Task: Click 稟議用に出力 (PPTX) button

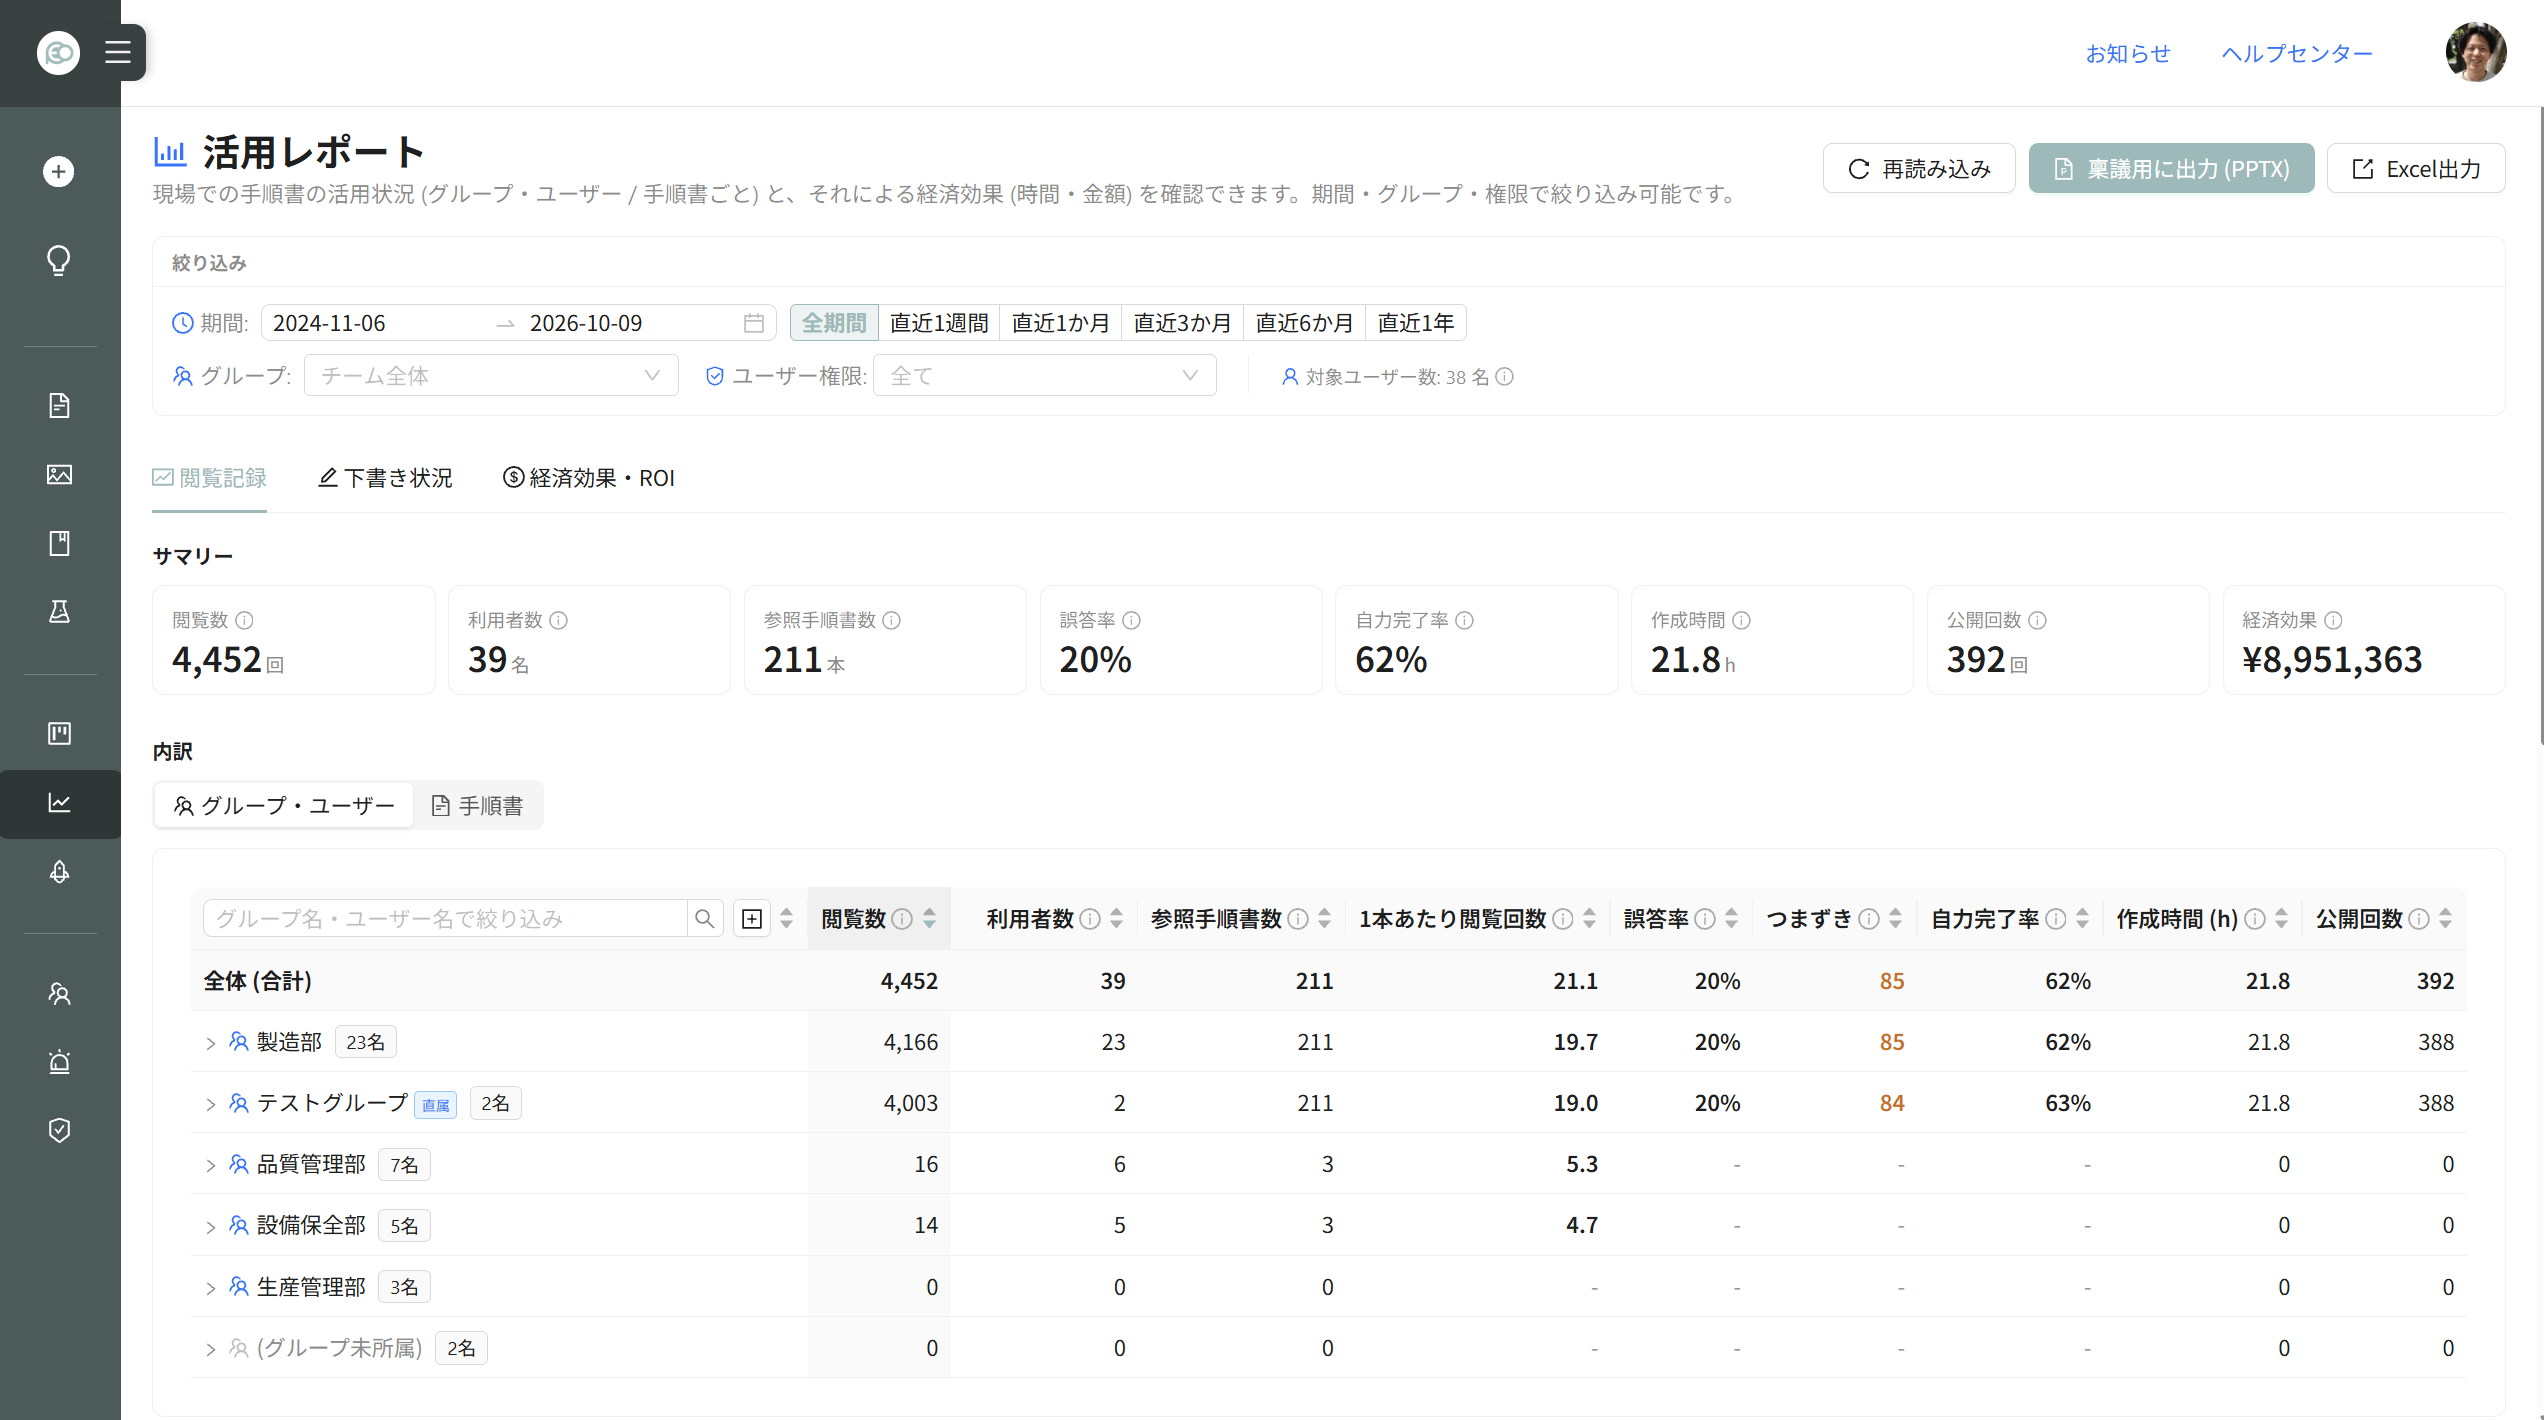Action: [x=2171, y=168]
